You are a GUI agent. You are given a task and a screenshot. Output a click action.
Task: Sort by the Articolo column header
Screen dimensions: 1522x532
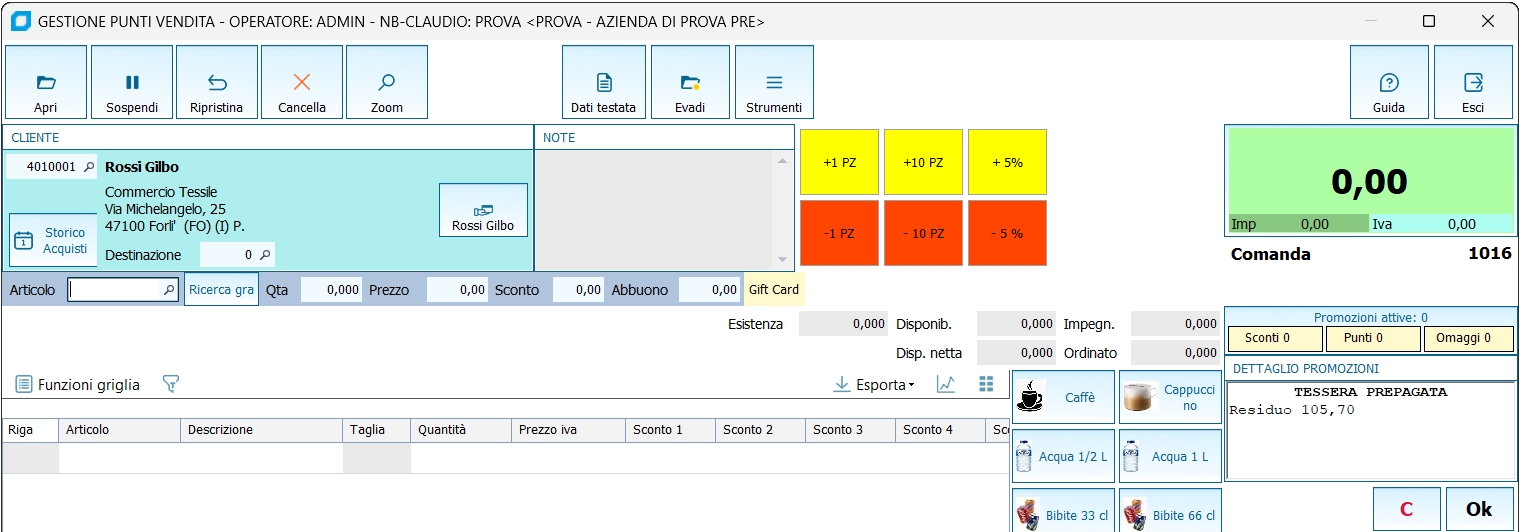[x=119, y=430]
